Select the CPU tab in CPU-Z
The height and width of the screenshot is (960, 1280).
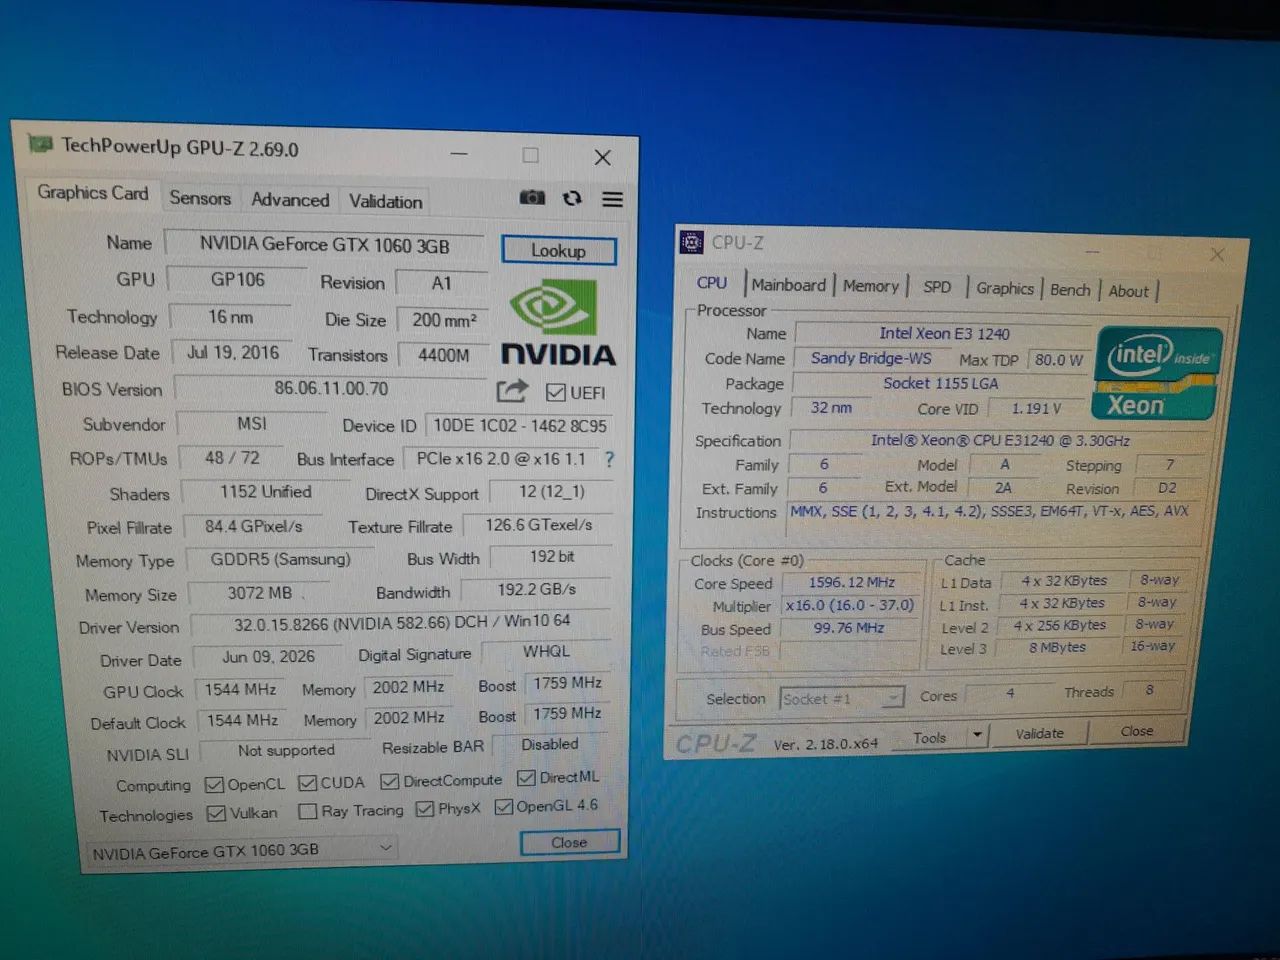(x=712, y=283)
